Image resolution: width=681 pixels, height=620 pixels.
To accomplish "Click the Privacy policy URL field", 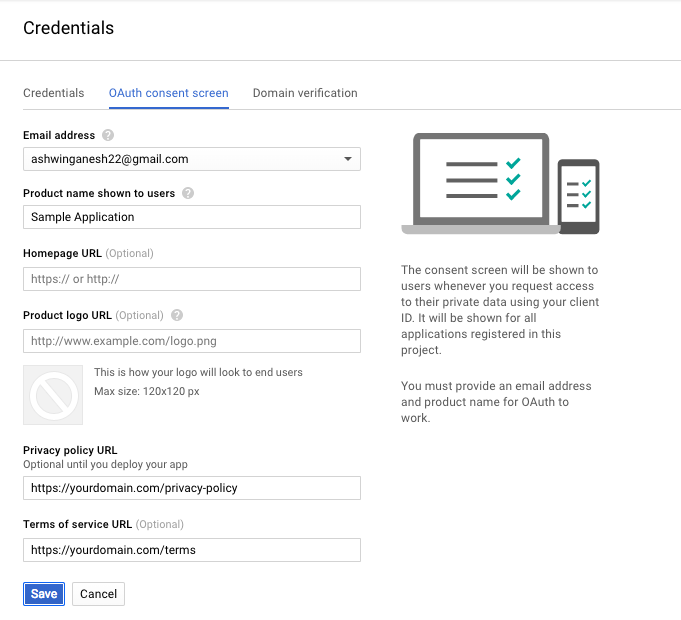I will pos(192,488).
